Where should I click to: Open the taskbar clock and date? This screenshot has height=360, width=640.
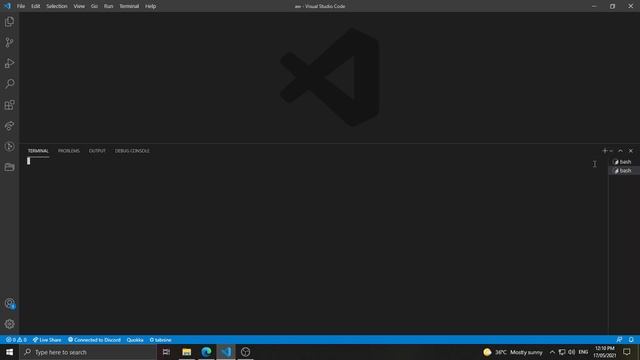[x=604, y=352]
